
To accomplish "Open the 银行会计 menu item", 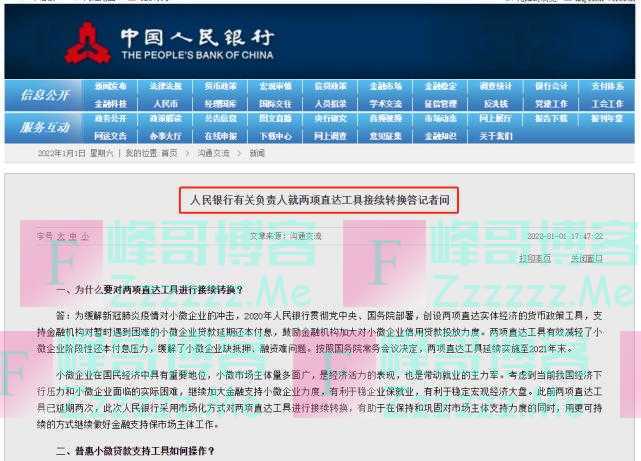I will [x=551, y=86].
